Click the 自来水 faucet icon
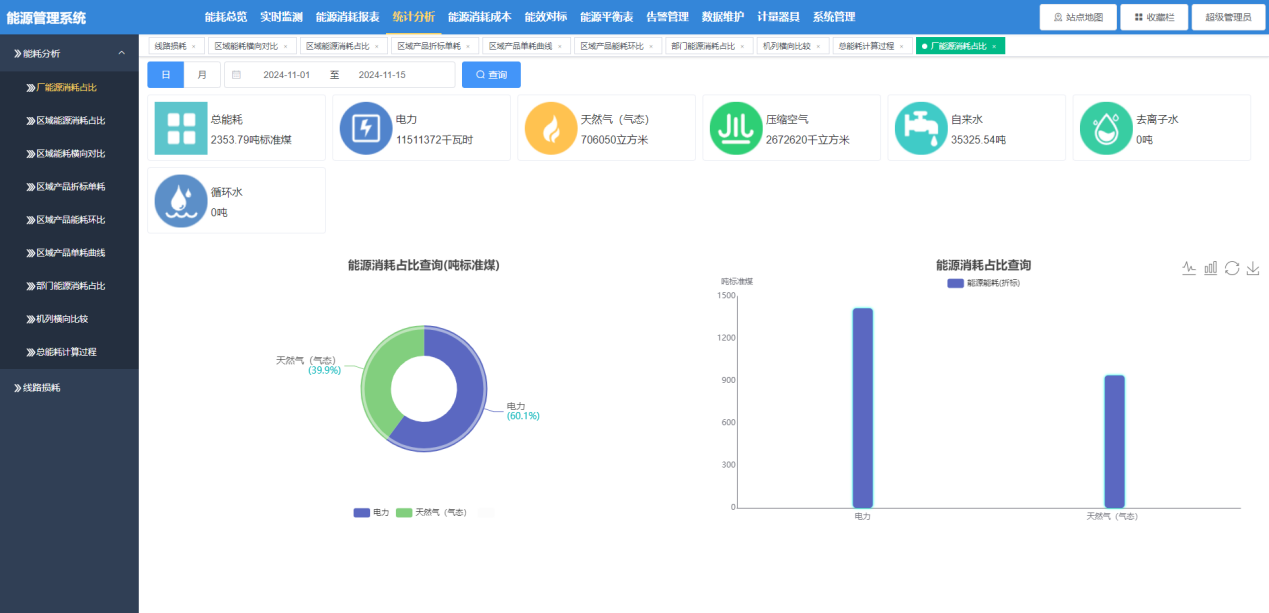The height and width of the screenshot is (613, 1269). point(921,128)
